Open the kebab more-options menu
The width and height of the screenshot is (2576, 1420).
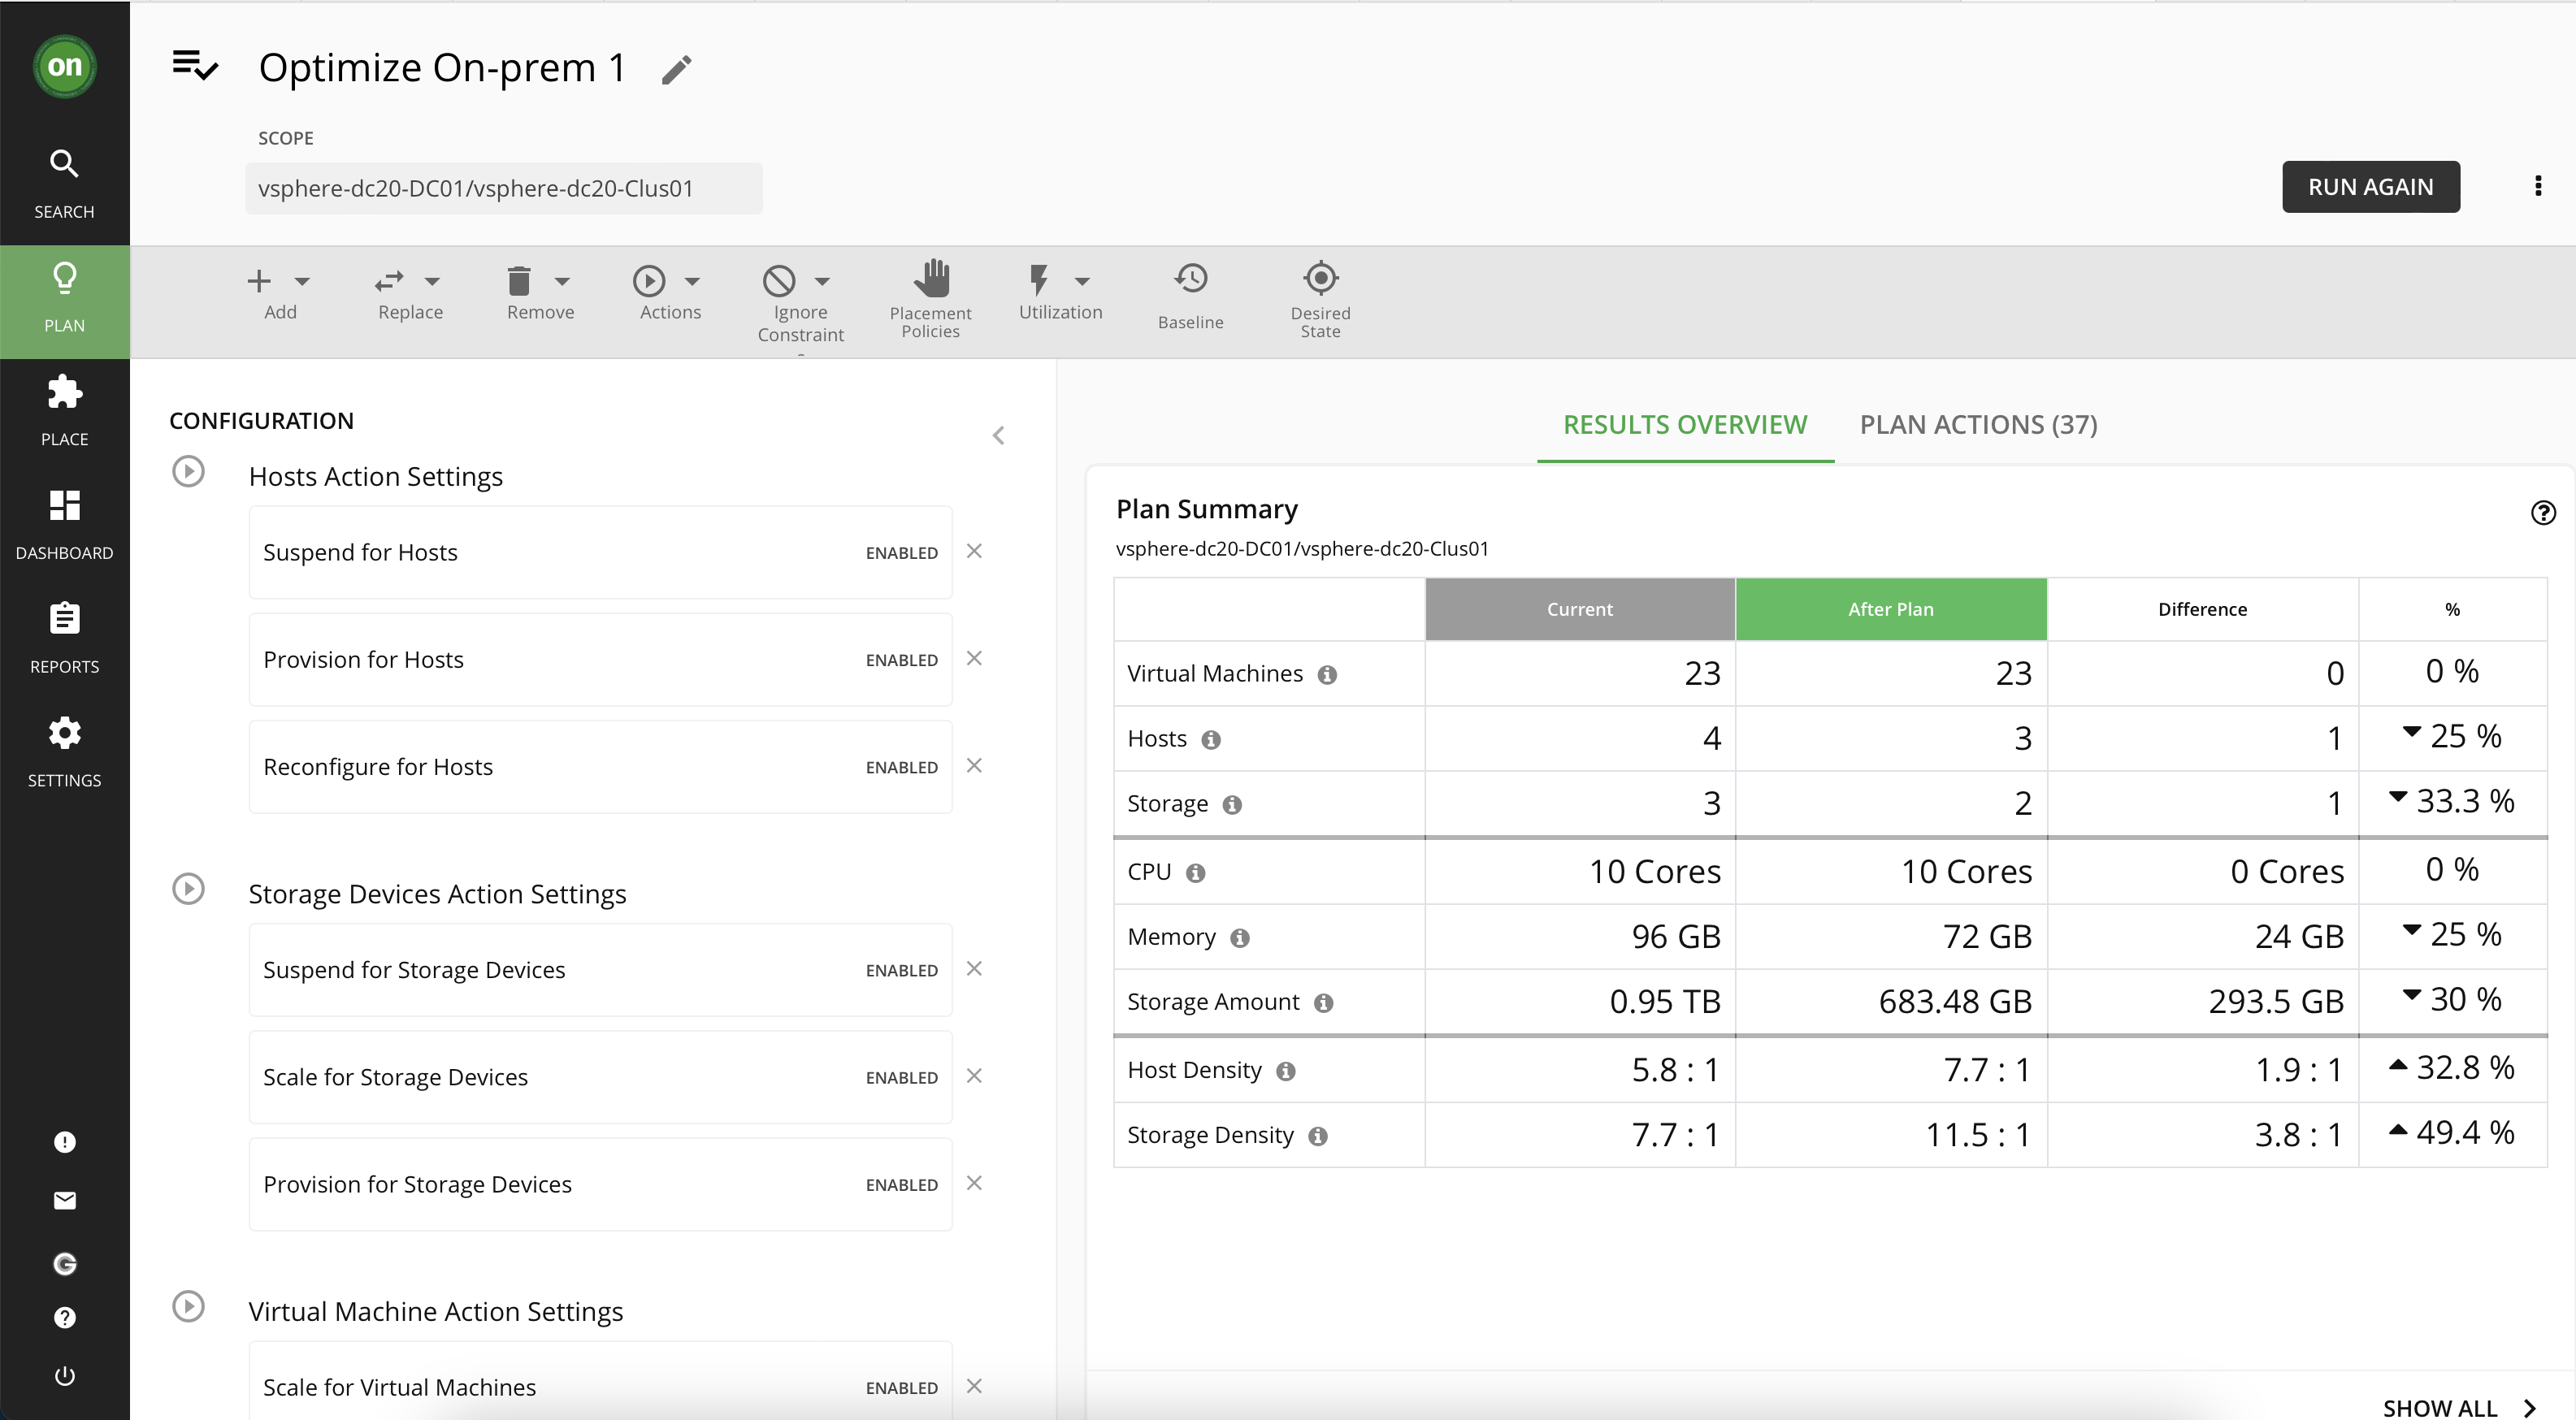2538,186
